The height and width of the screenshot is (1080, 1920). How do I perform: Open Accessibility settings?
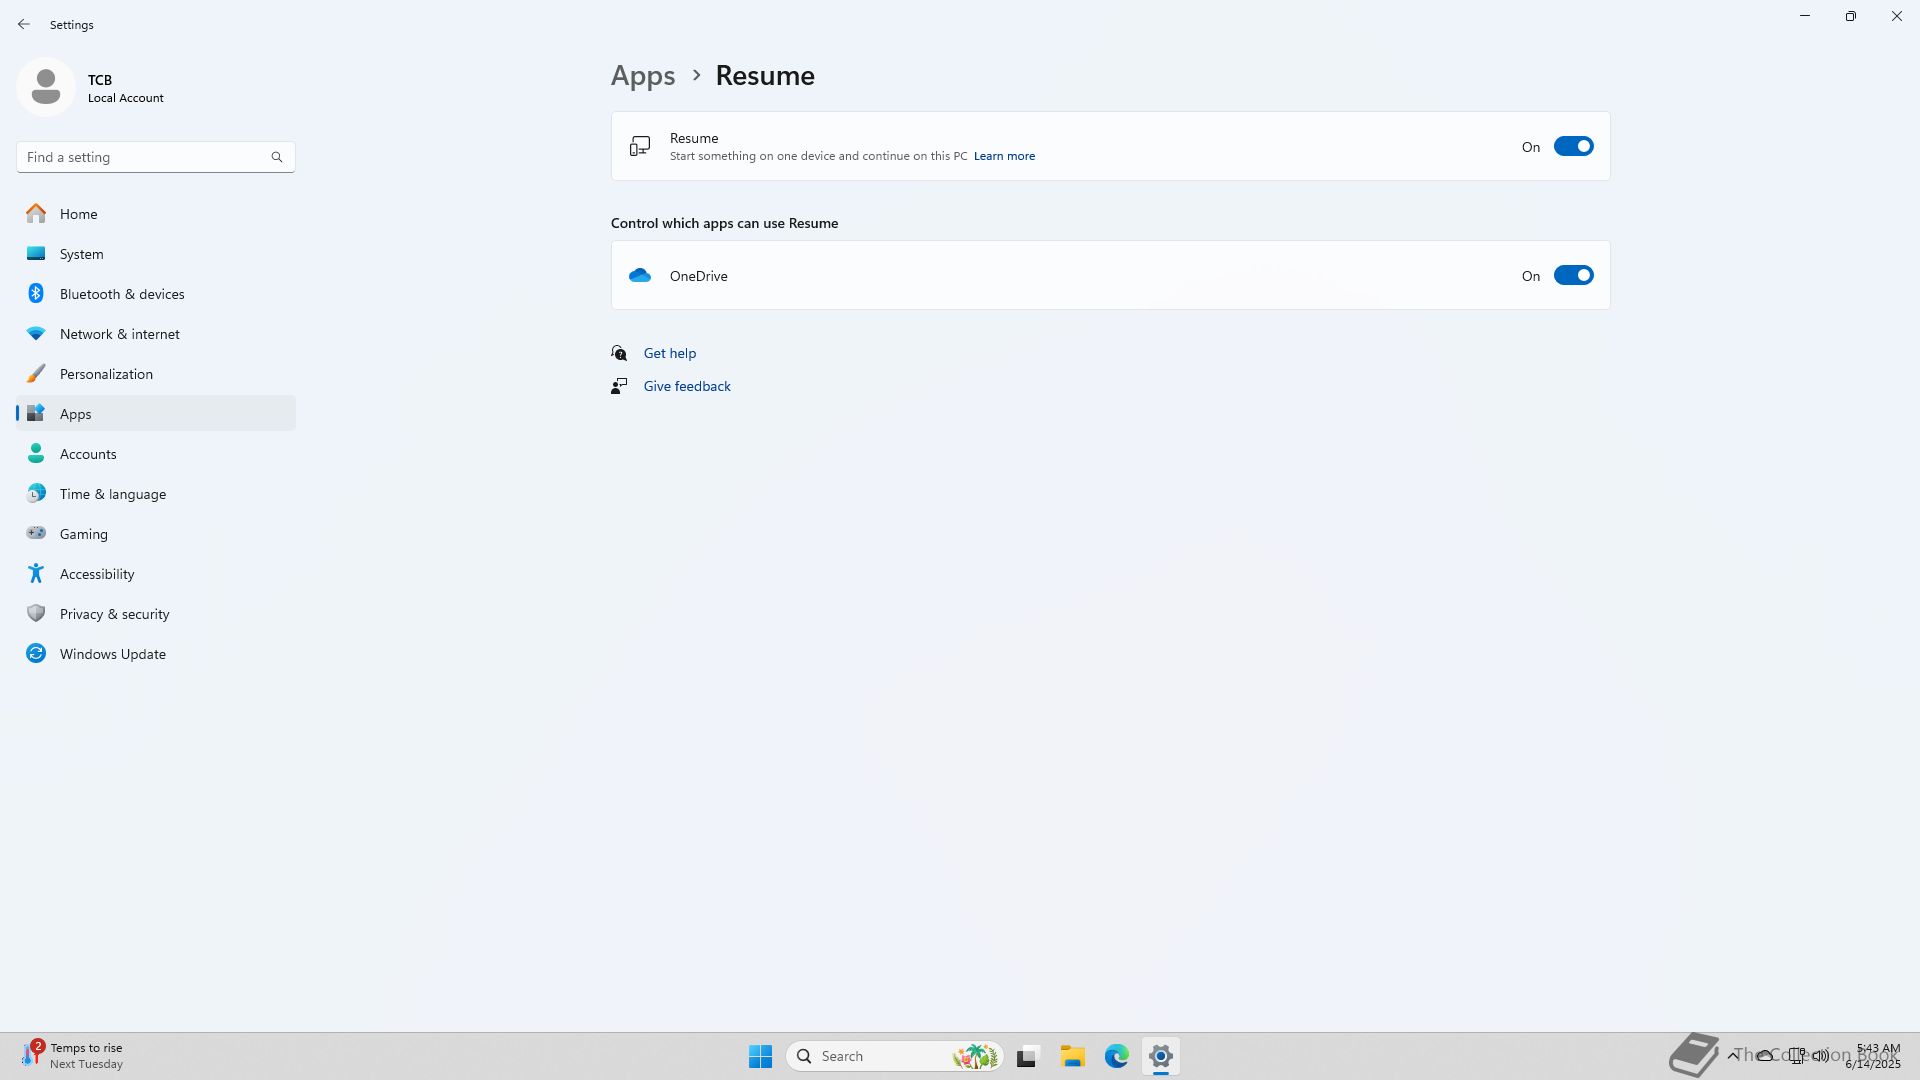click(x=97, y=574)
